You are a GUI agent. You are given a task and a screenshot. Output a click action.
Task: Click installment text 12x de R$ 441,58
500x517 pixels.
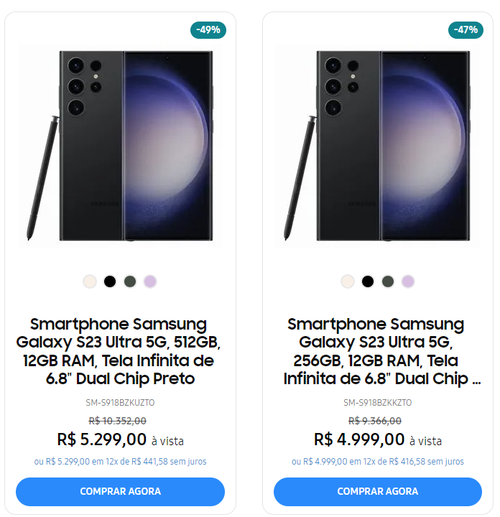pyautogui.click(x=137, y=462)
